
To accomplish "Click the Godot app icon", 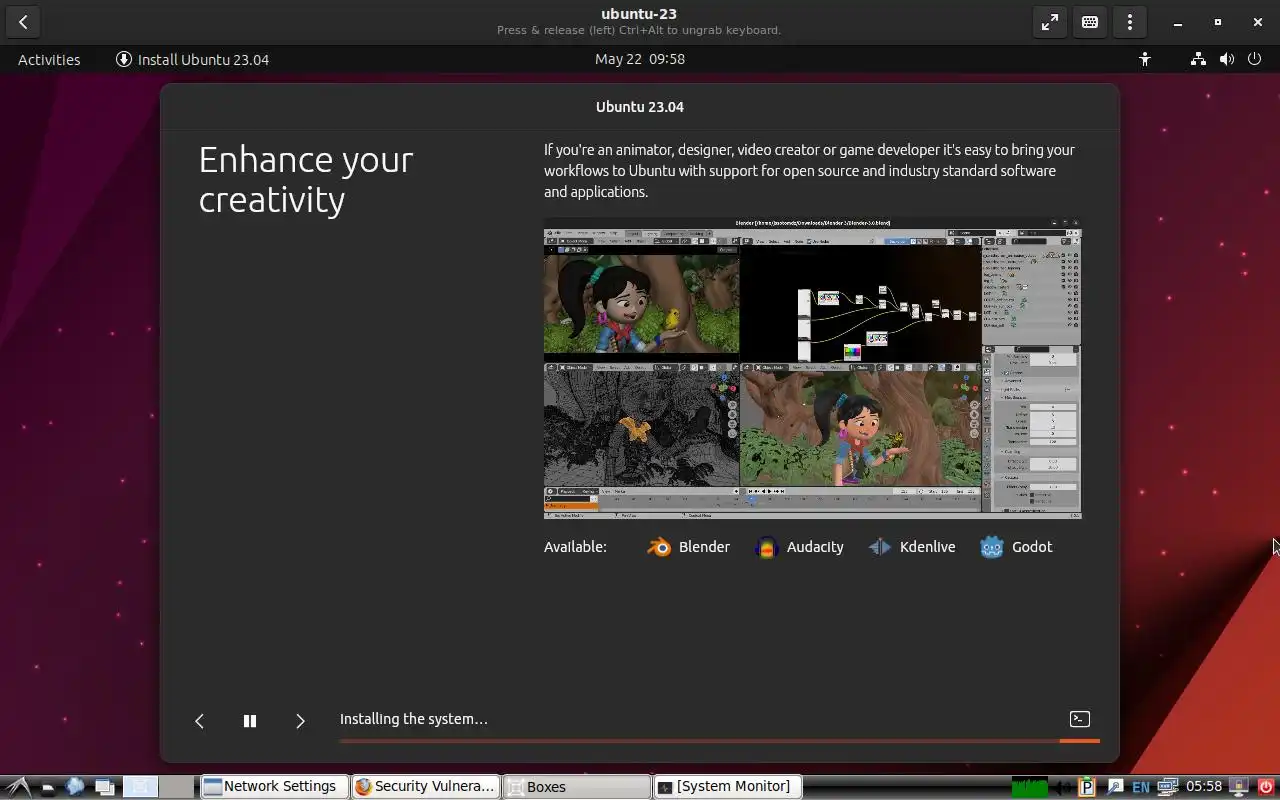I will 992,547.
